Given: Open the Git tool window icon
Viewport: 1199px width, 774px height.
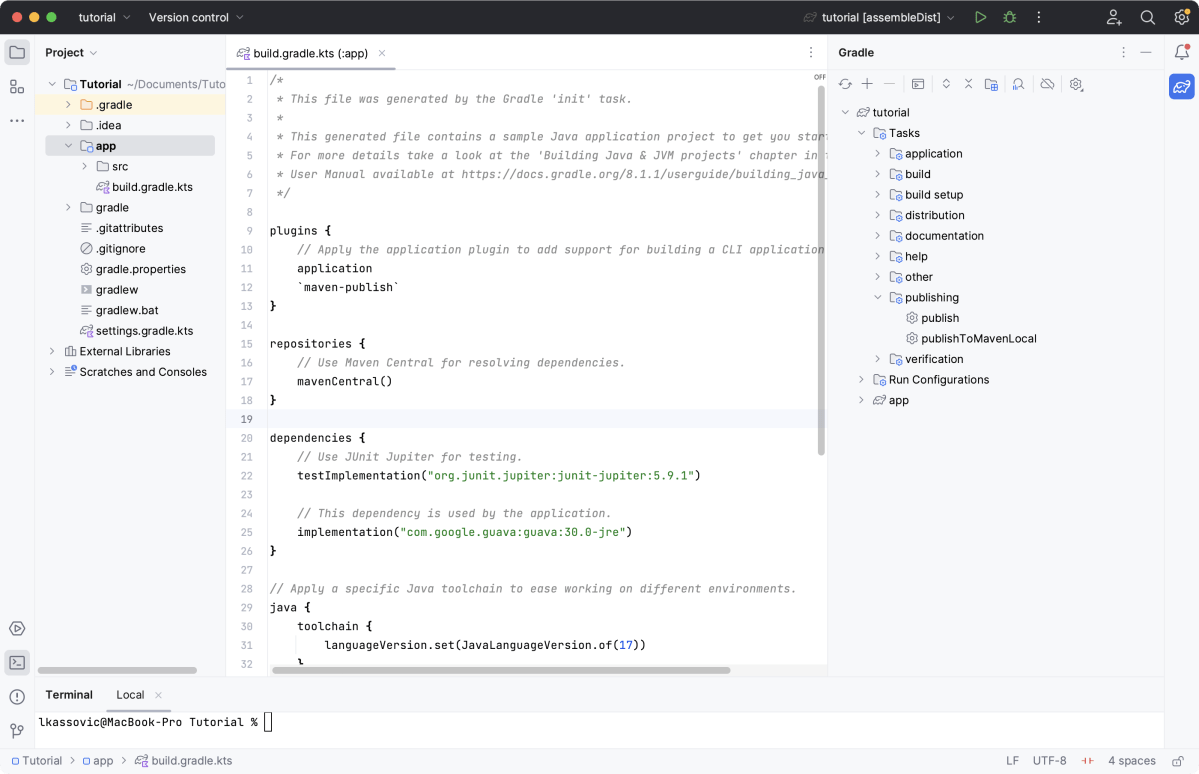Looking at the screenshot, I should 17,730.
